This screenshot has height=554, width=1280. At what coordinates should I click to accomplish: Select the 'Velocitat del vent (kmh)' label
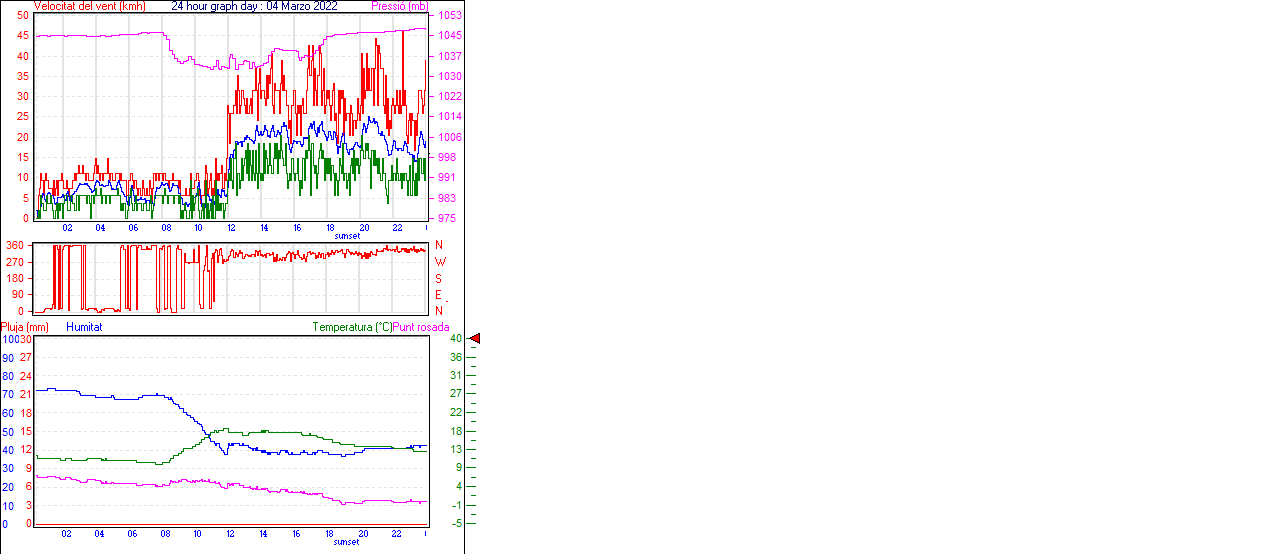coord(90,6)
